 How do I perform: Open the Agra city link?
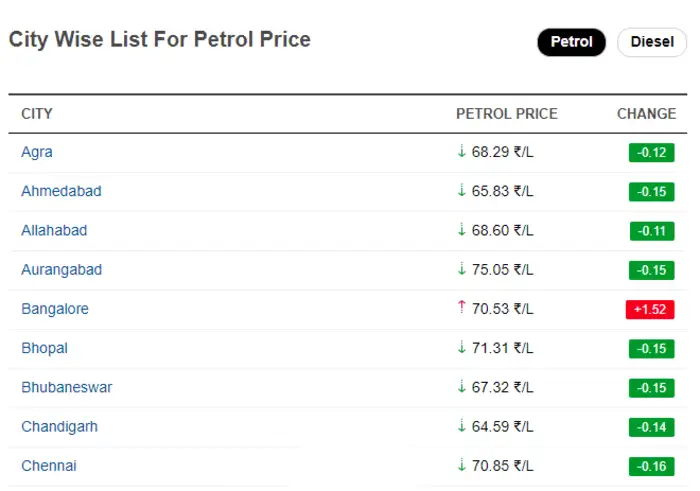coord(37,152)
